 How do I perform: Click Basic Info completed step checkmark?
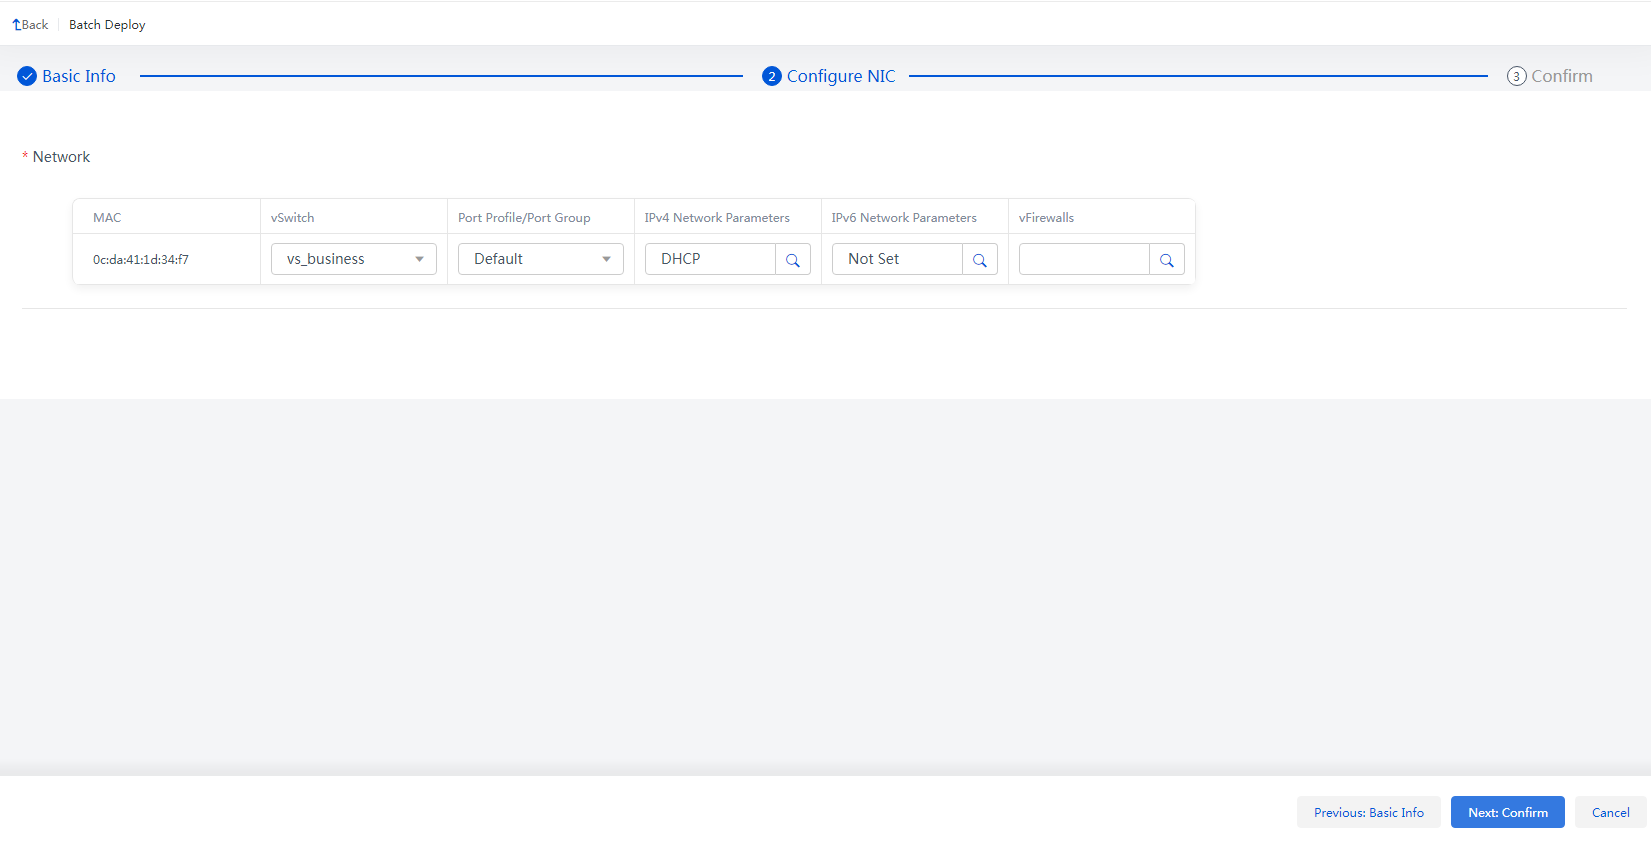[x=27, y=76]
